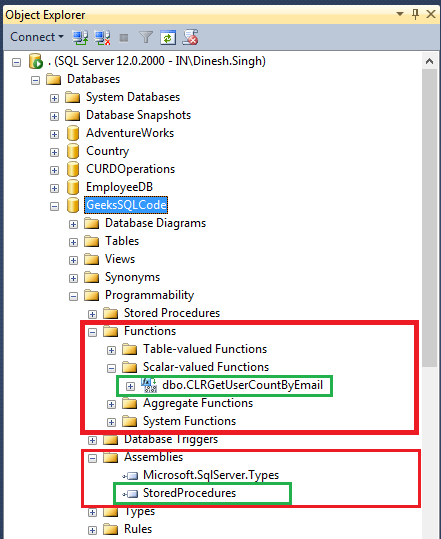Click the Tables folder icon
The width and height of the screenshot is (441, 539).
point(91,241)
